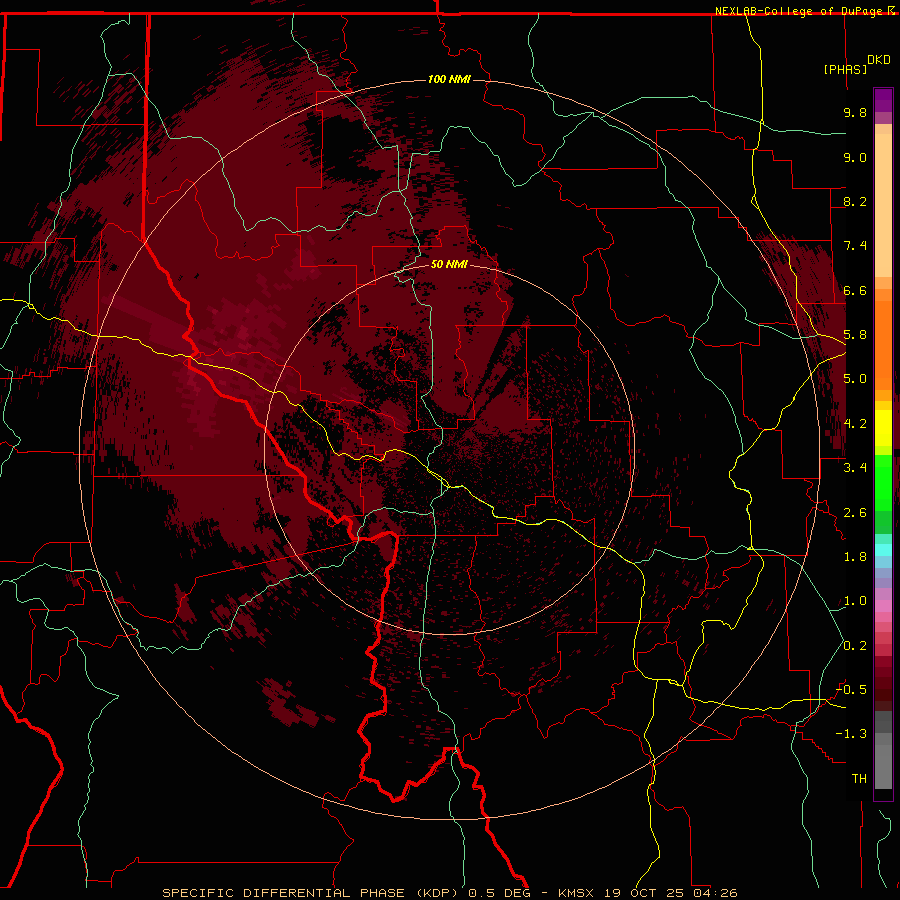Select the 3.4 scale value
The width and height of the screenshot is (900, 900).
tap(855, 468)
